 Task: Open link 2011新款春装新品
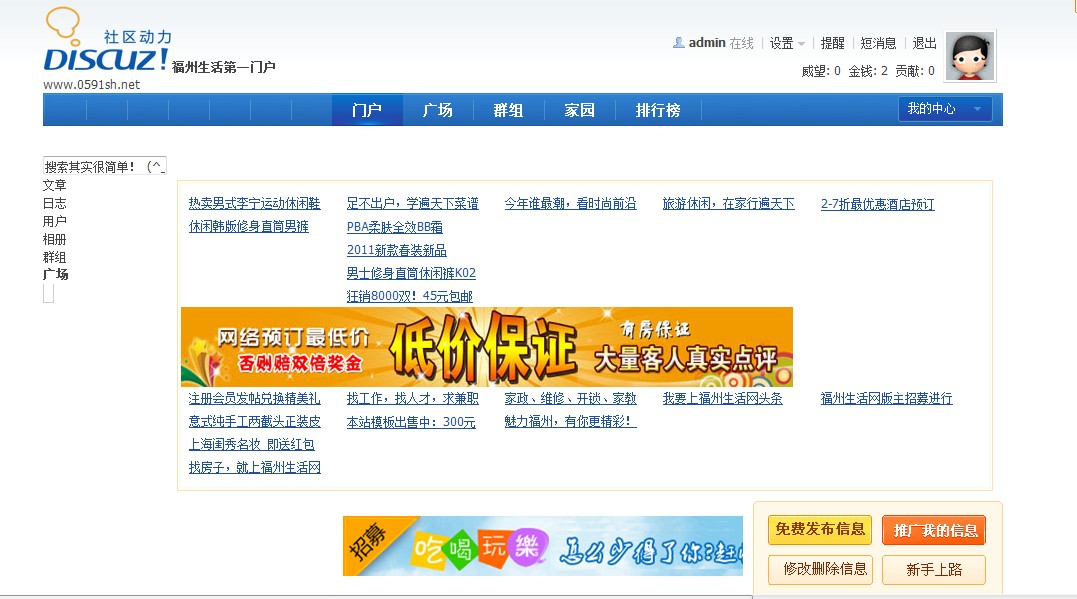[x=396, y=250]
